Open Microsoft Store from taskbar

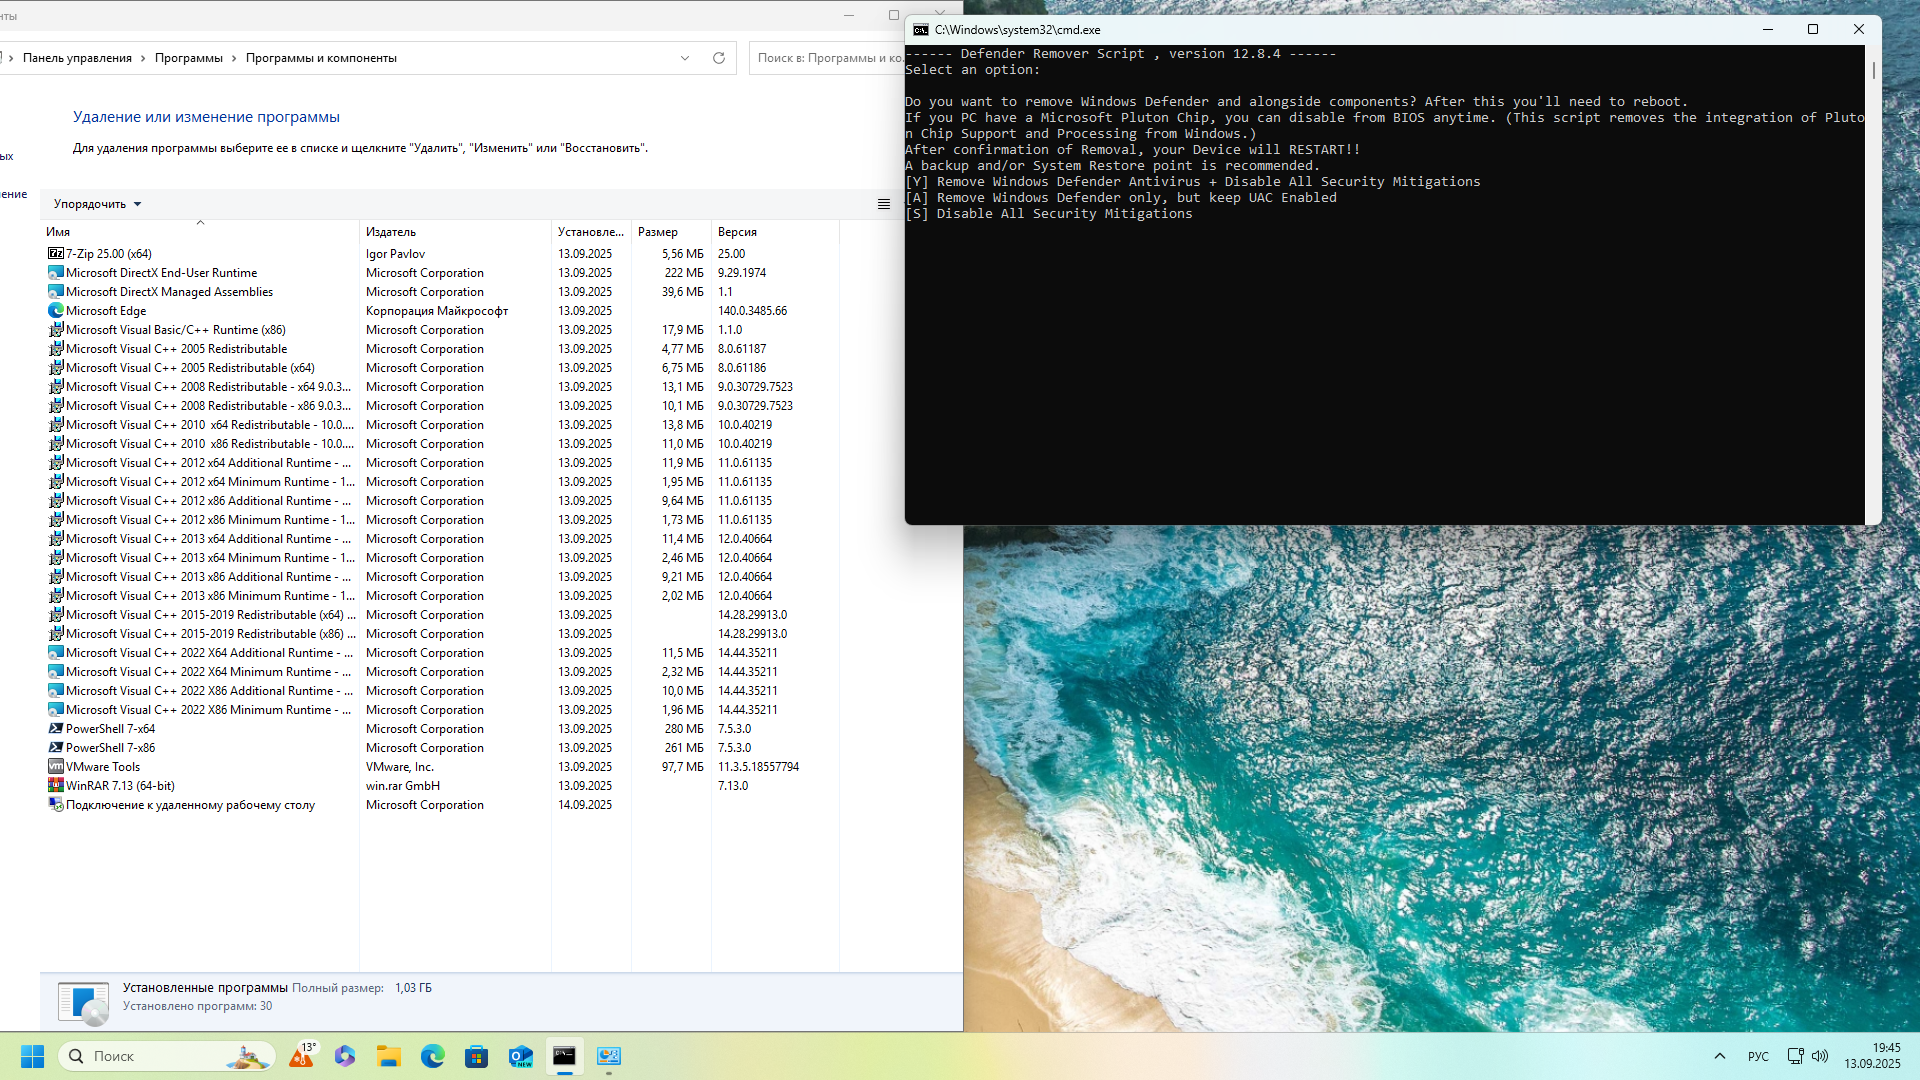coord(477,1056)
